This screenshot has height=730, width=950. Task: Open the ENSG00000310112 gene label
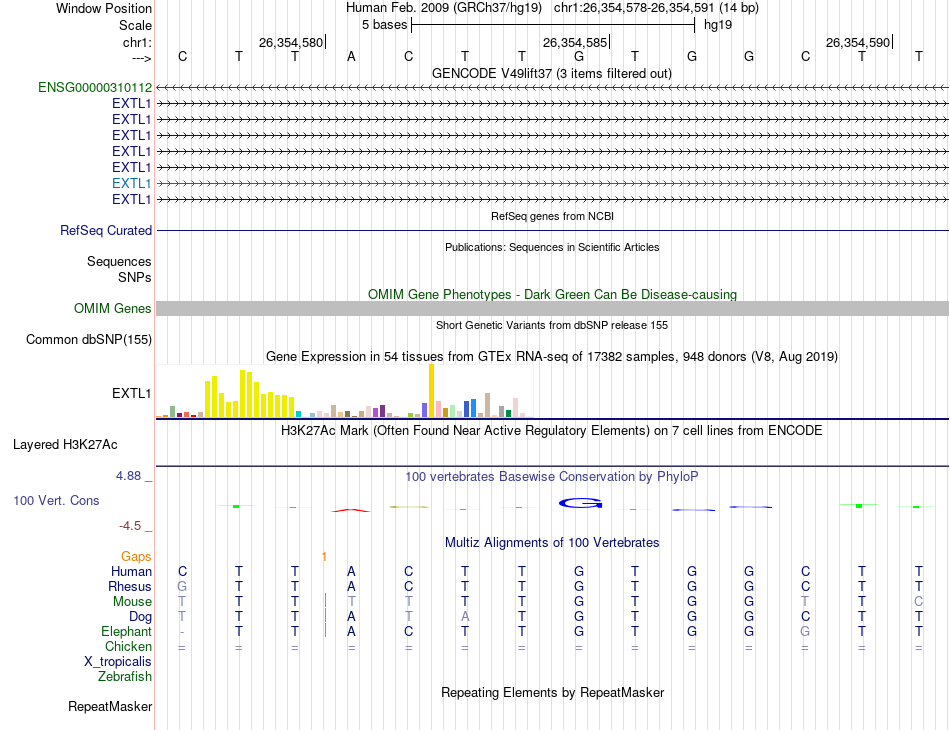[95, 88]
